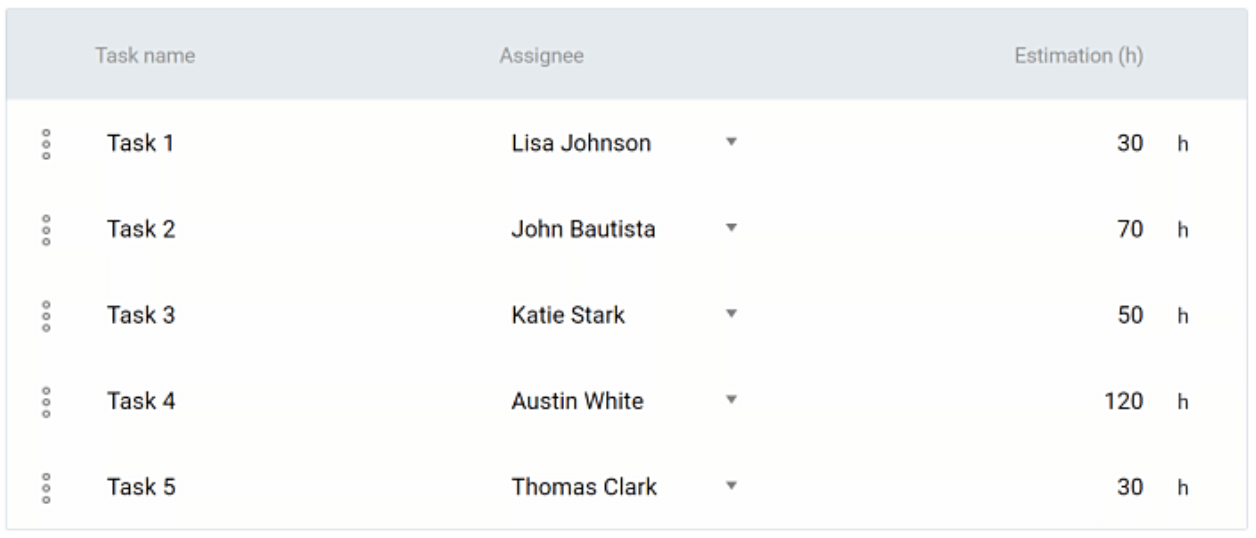Click the Estimation (h) column header

pyautogui.click(x=1078, y=57)
